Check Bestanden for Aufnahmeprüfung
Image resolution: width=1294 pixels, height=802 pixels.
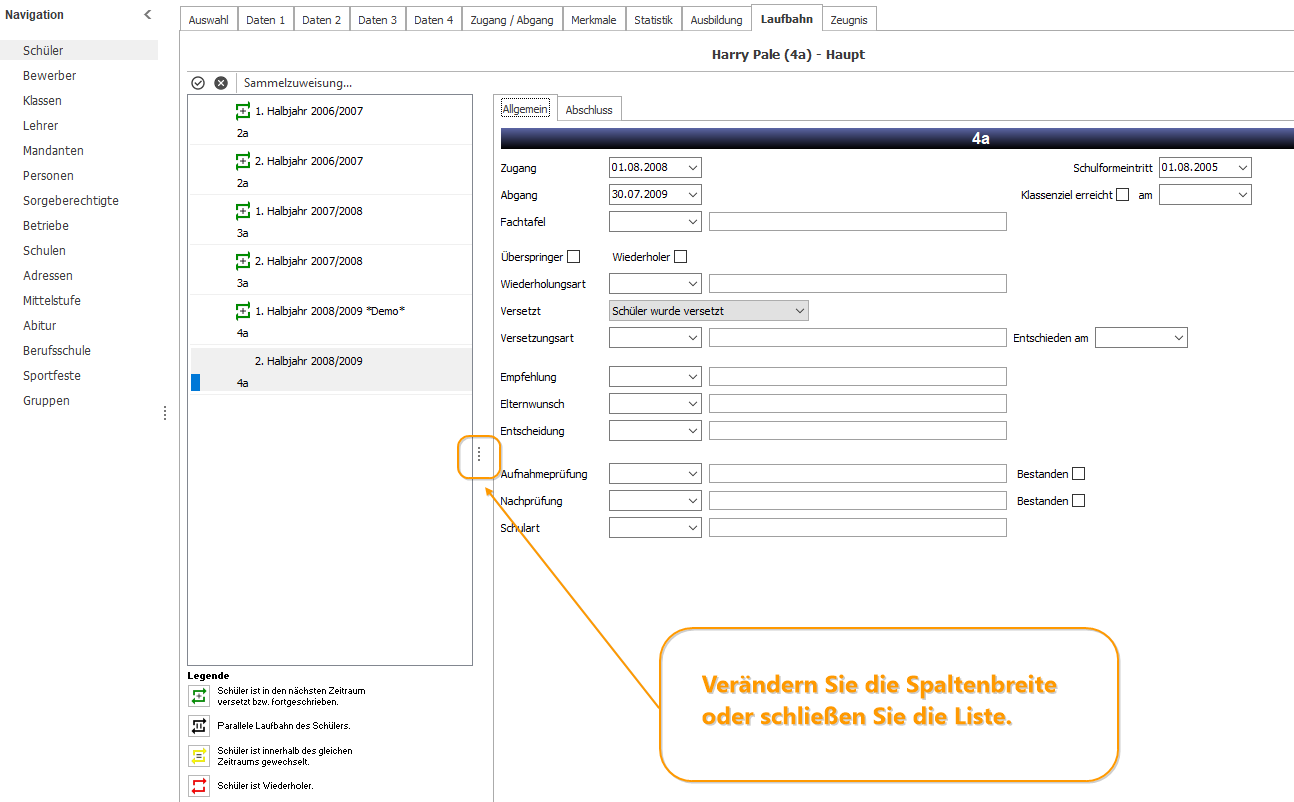coord(1078,474)
